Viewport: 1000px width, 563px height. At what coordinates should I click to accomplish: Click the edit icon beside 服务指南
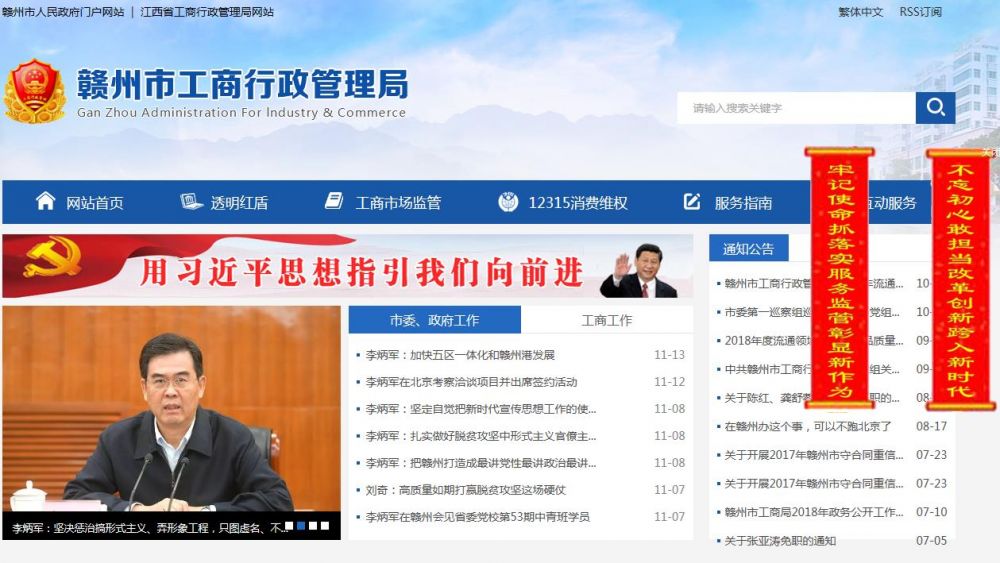tap(692, 202)
